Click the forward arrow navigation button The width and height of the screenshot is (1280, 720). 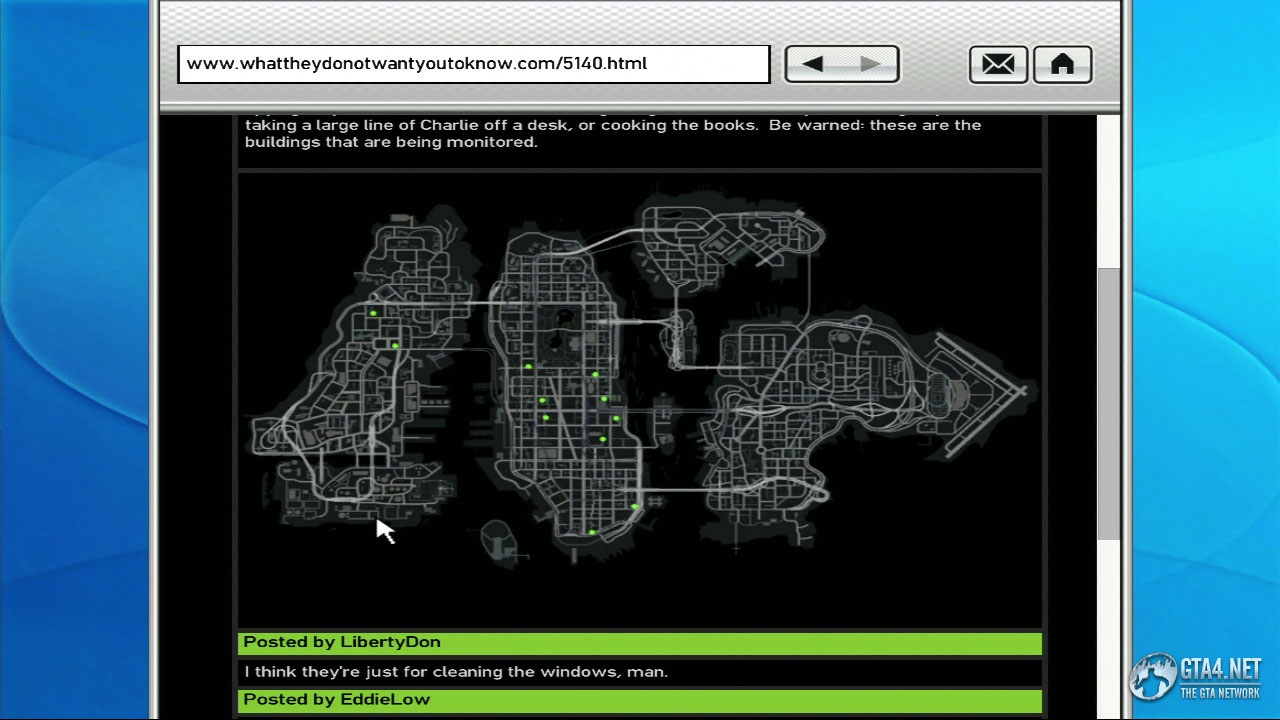click(870, 64)
